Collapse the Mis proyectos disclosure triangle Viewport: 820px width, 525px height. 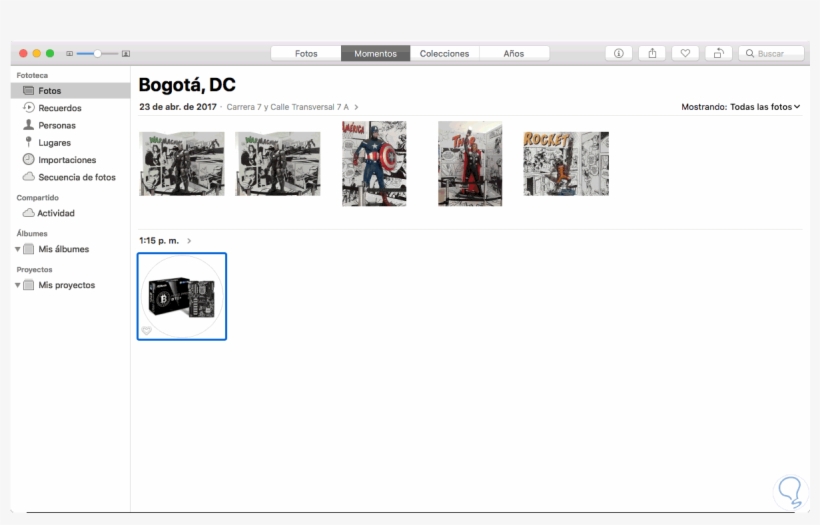18,285
